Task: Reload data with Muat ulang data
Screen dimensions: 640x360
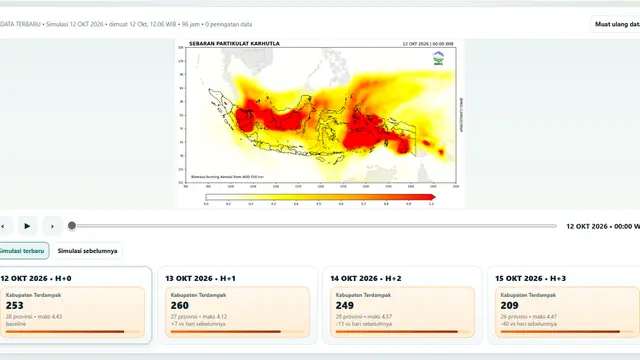Action: pyautogui.click(x=616, y=24)
